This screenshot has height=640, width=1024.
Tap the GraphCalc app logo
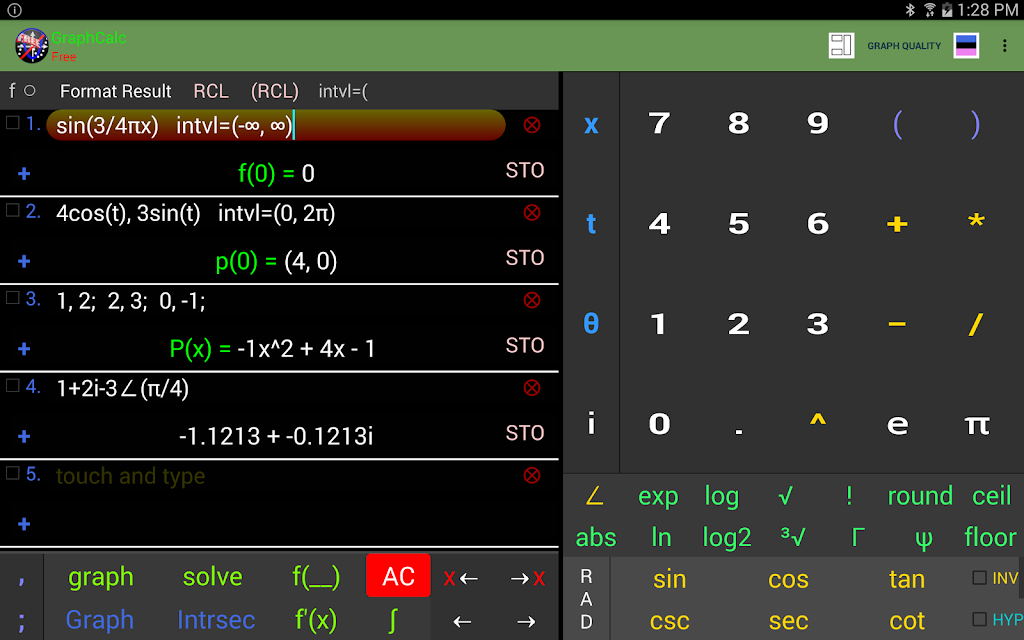pos(31,46)
